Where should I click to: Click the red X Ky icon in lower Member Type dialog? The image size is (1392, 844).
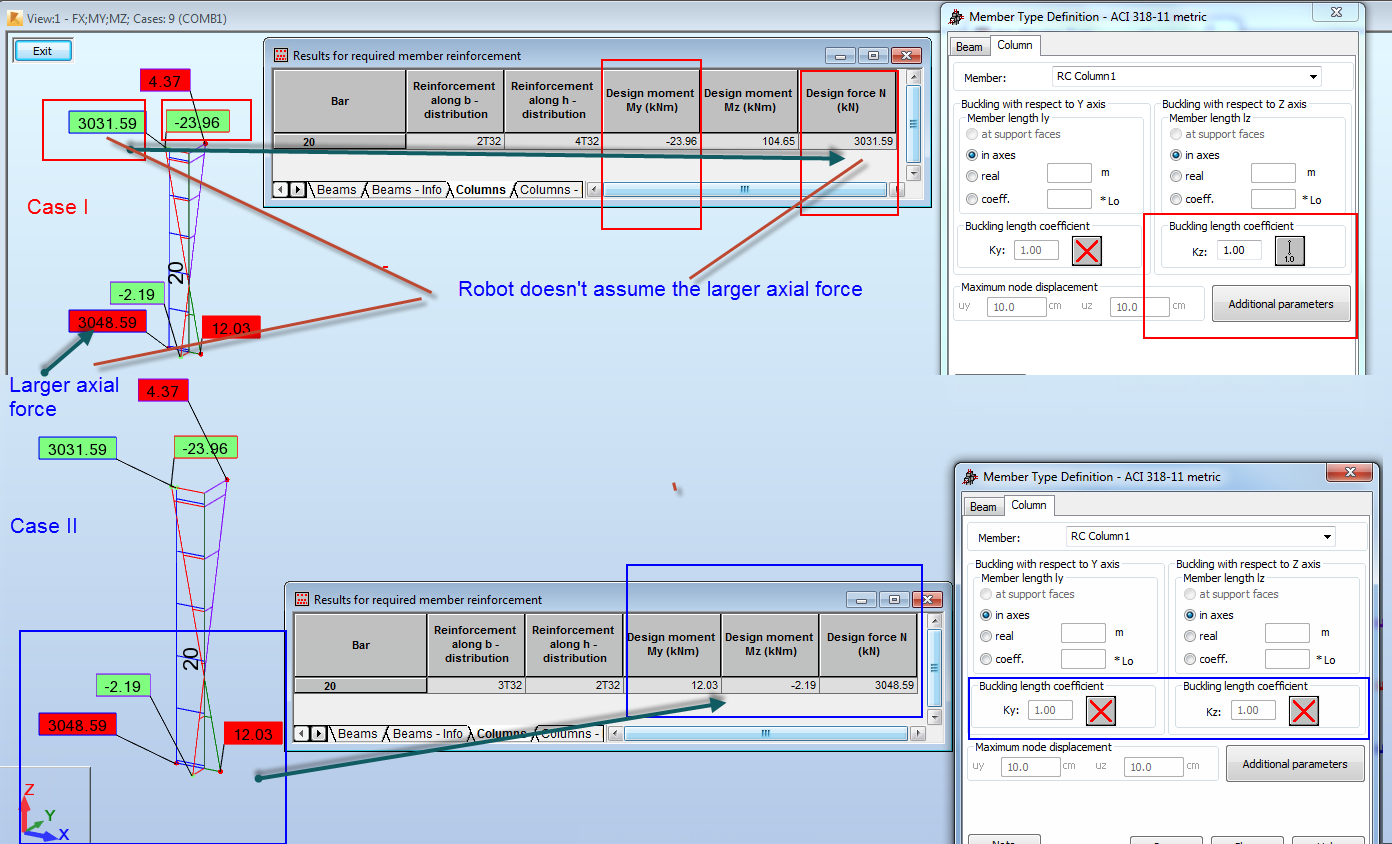point(1100,710)
